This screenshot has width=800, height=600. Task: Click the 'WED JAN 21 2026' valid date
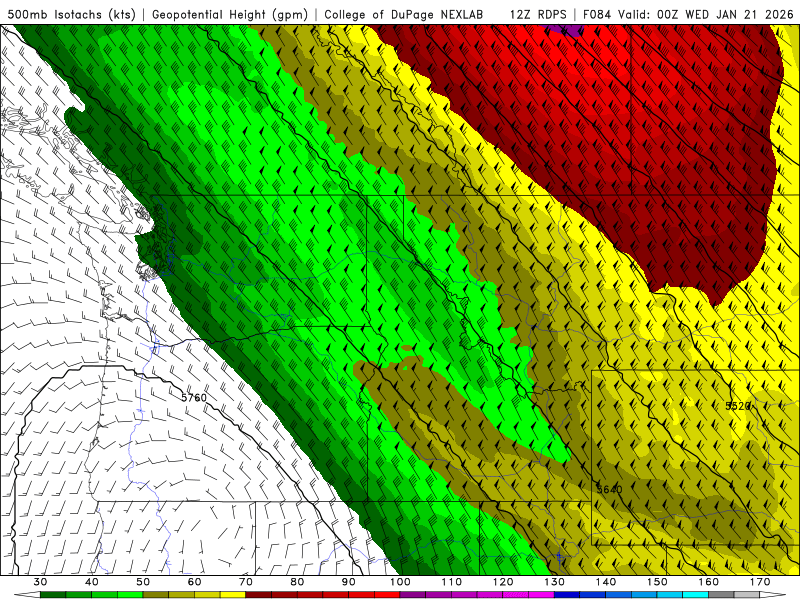739,15
